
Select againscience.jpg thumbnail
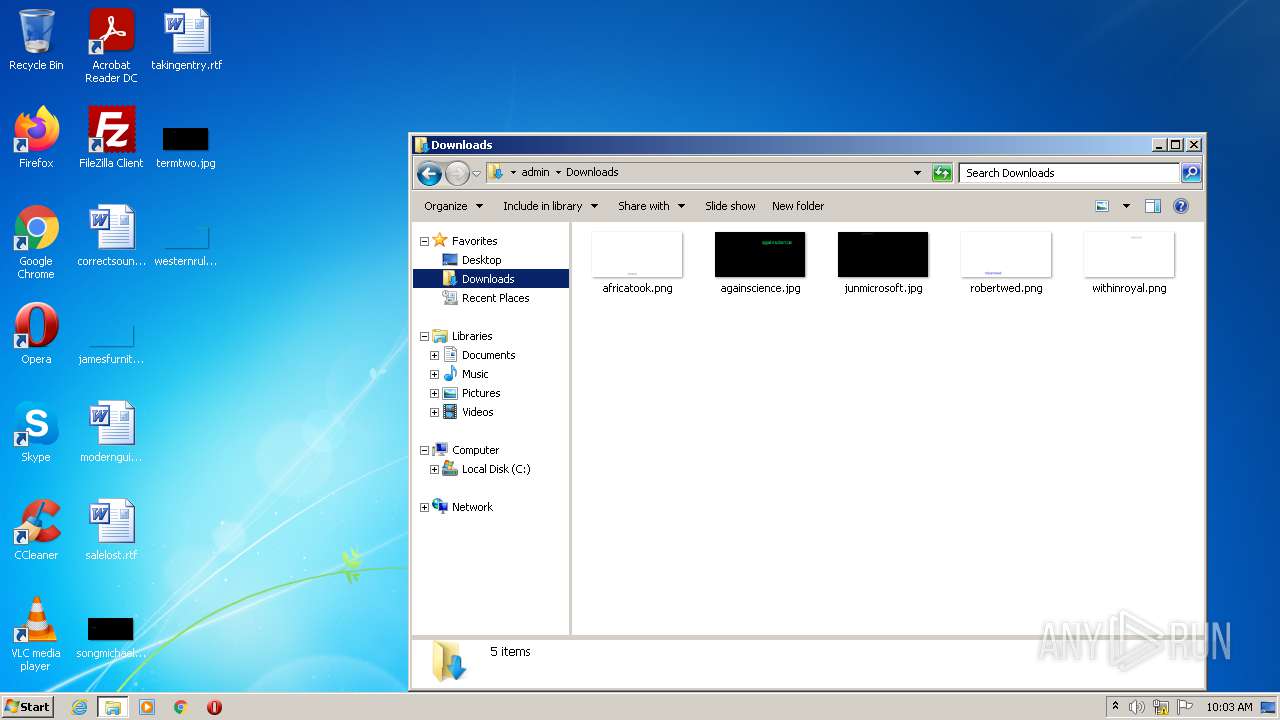(760, 263)
